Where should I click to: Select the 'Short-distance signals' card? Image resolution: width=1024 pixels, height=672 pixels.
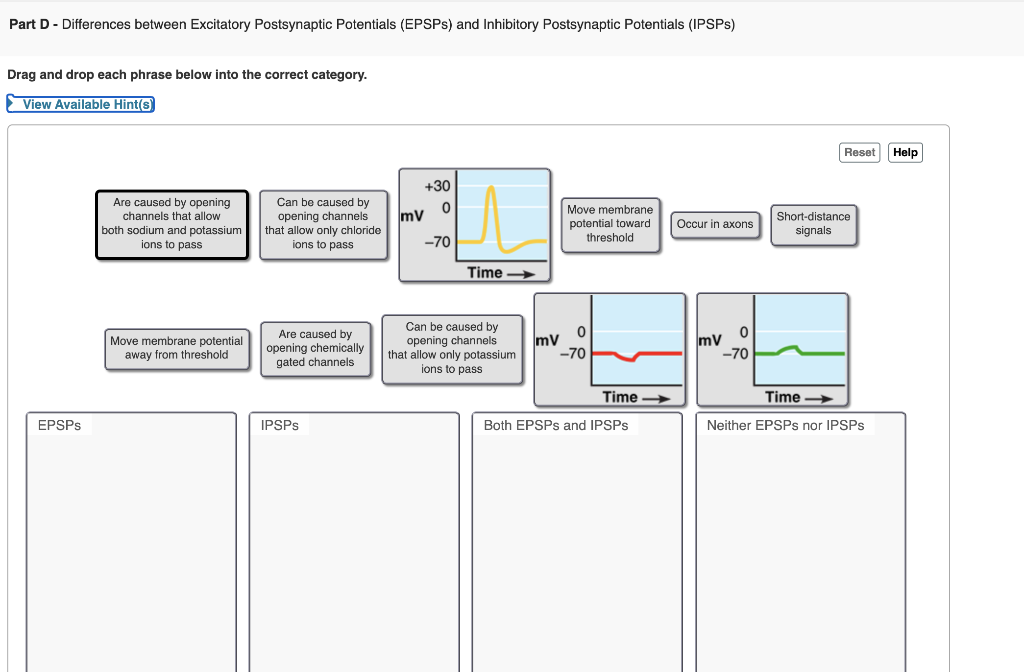tap(813, 225)
